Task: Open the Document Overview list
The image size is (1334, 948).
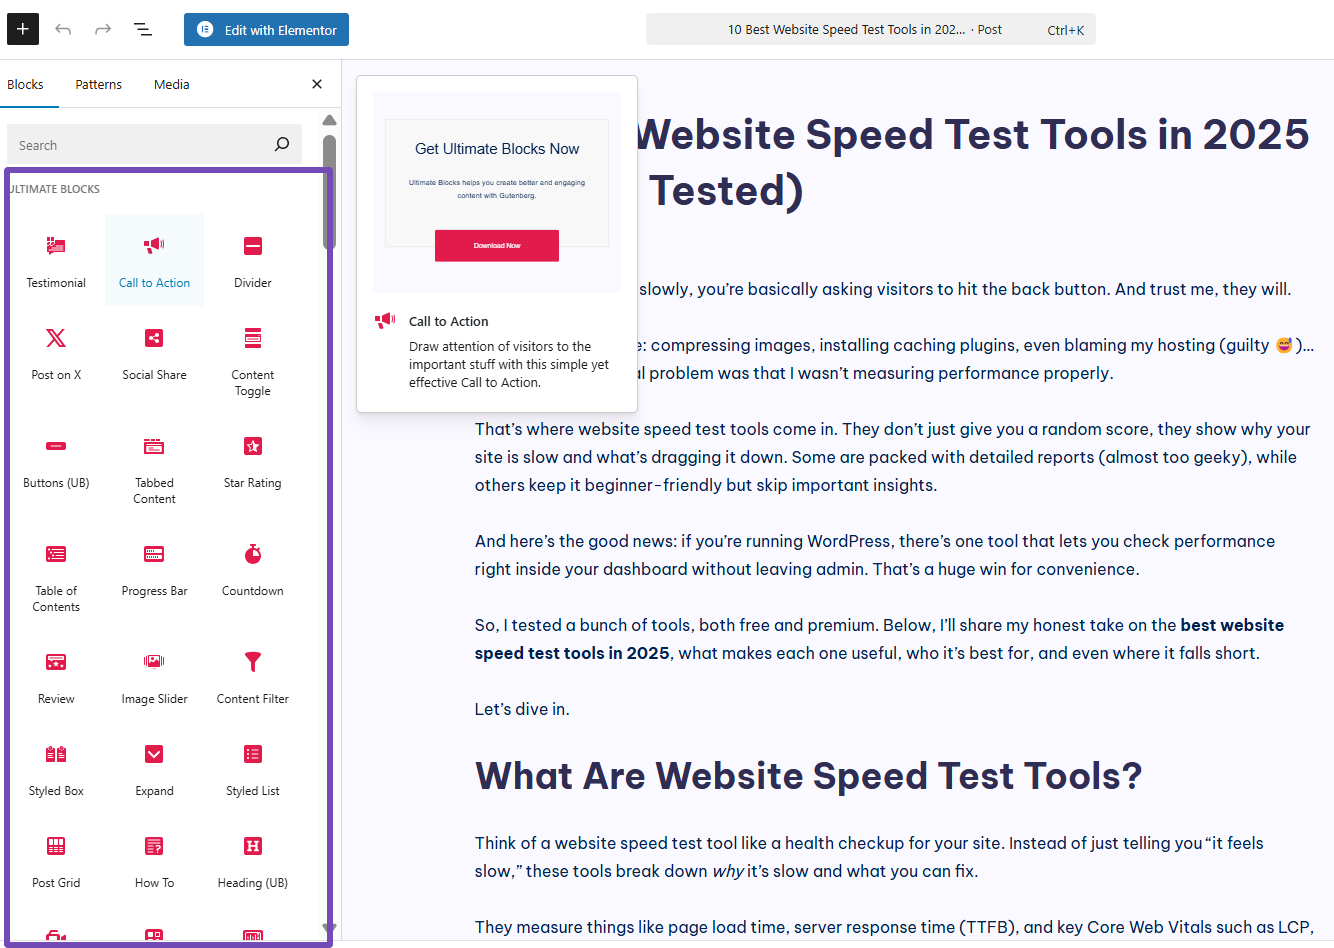Action: coord(143,29)
